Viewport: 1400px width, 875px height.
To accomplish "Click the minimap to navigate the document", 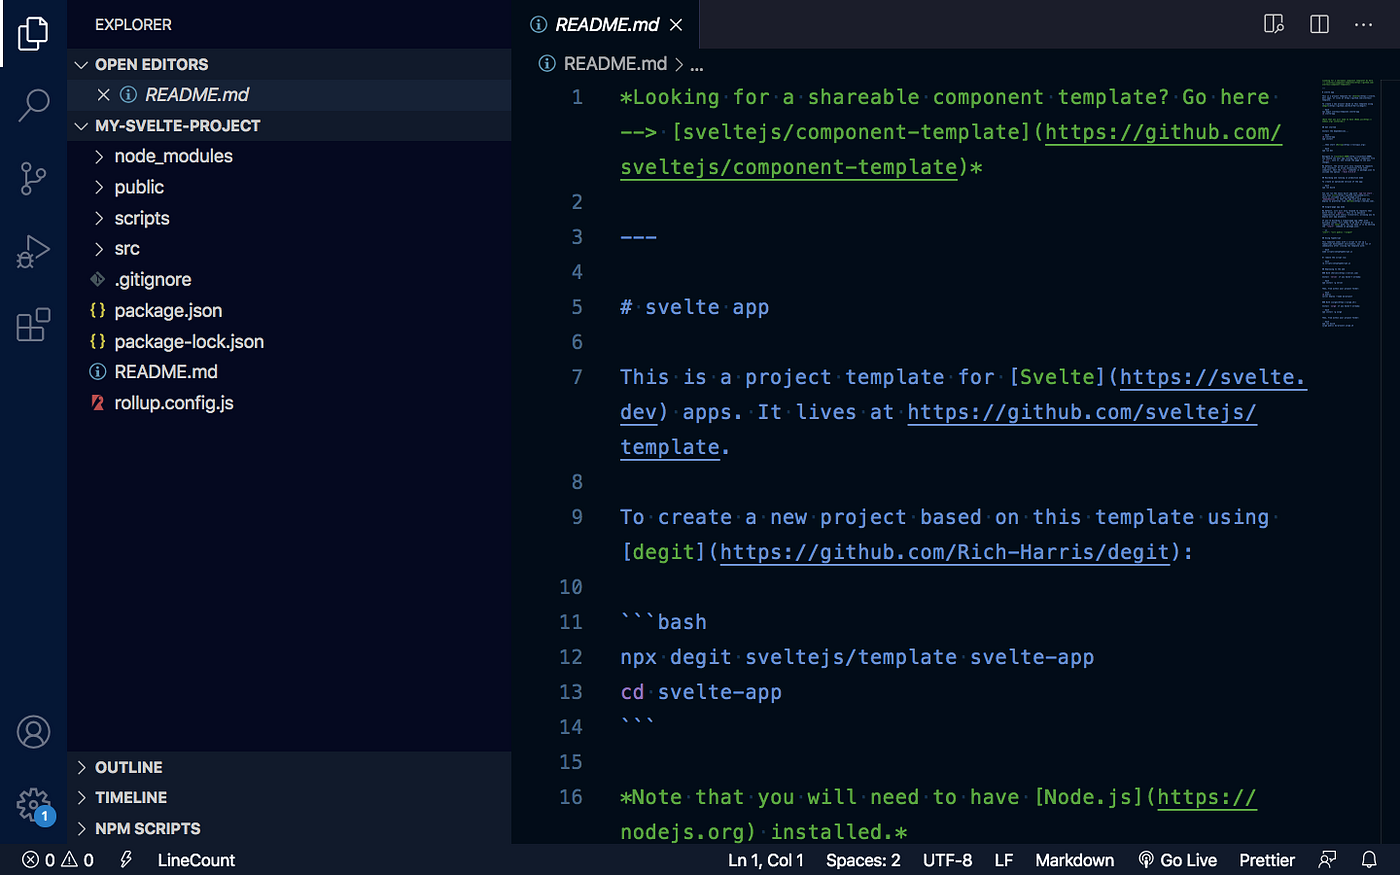I will click(1348, 200).
